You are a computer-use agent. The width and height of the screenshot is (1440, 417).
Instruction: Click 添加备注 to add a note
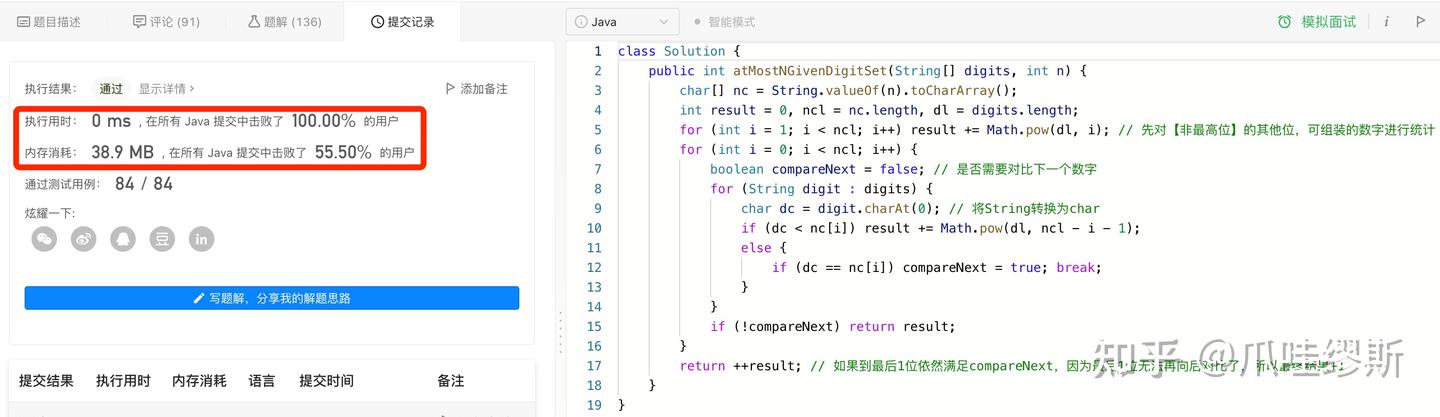click(x=476, y=88)
